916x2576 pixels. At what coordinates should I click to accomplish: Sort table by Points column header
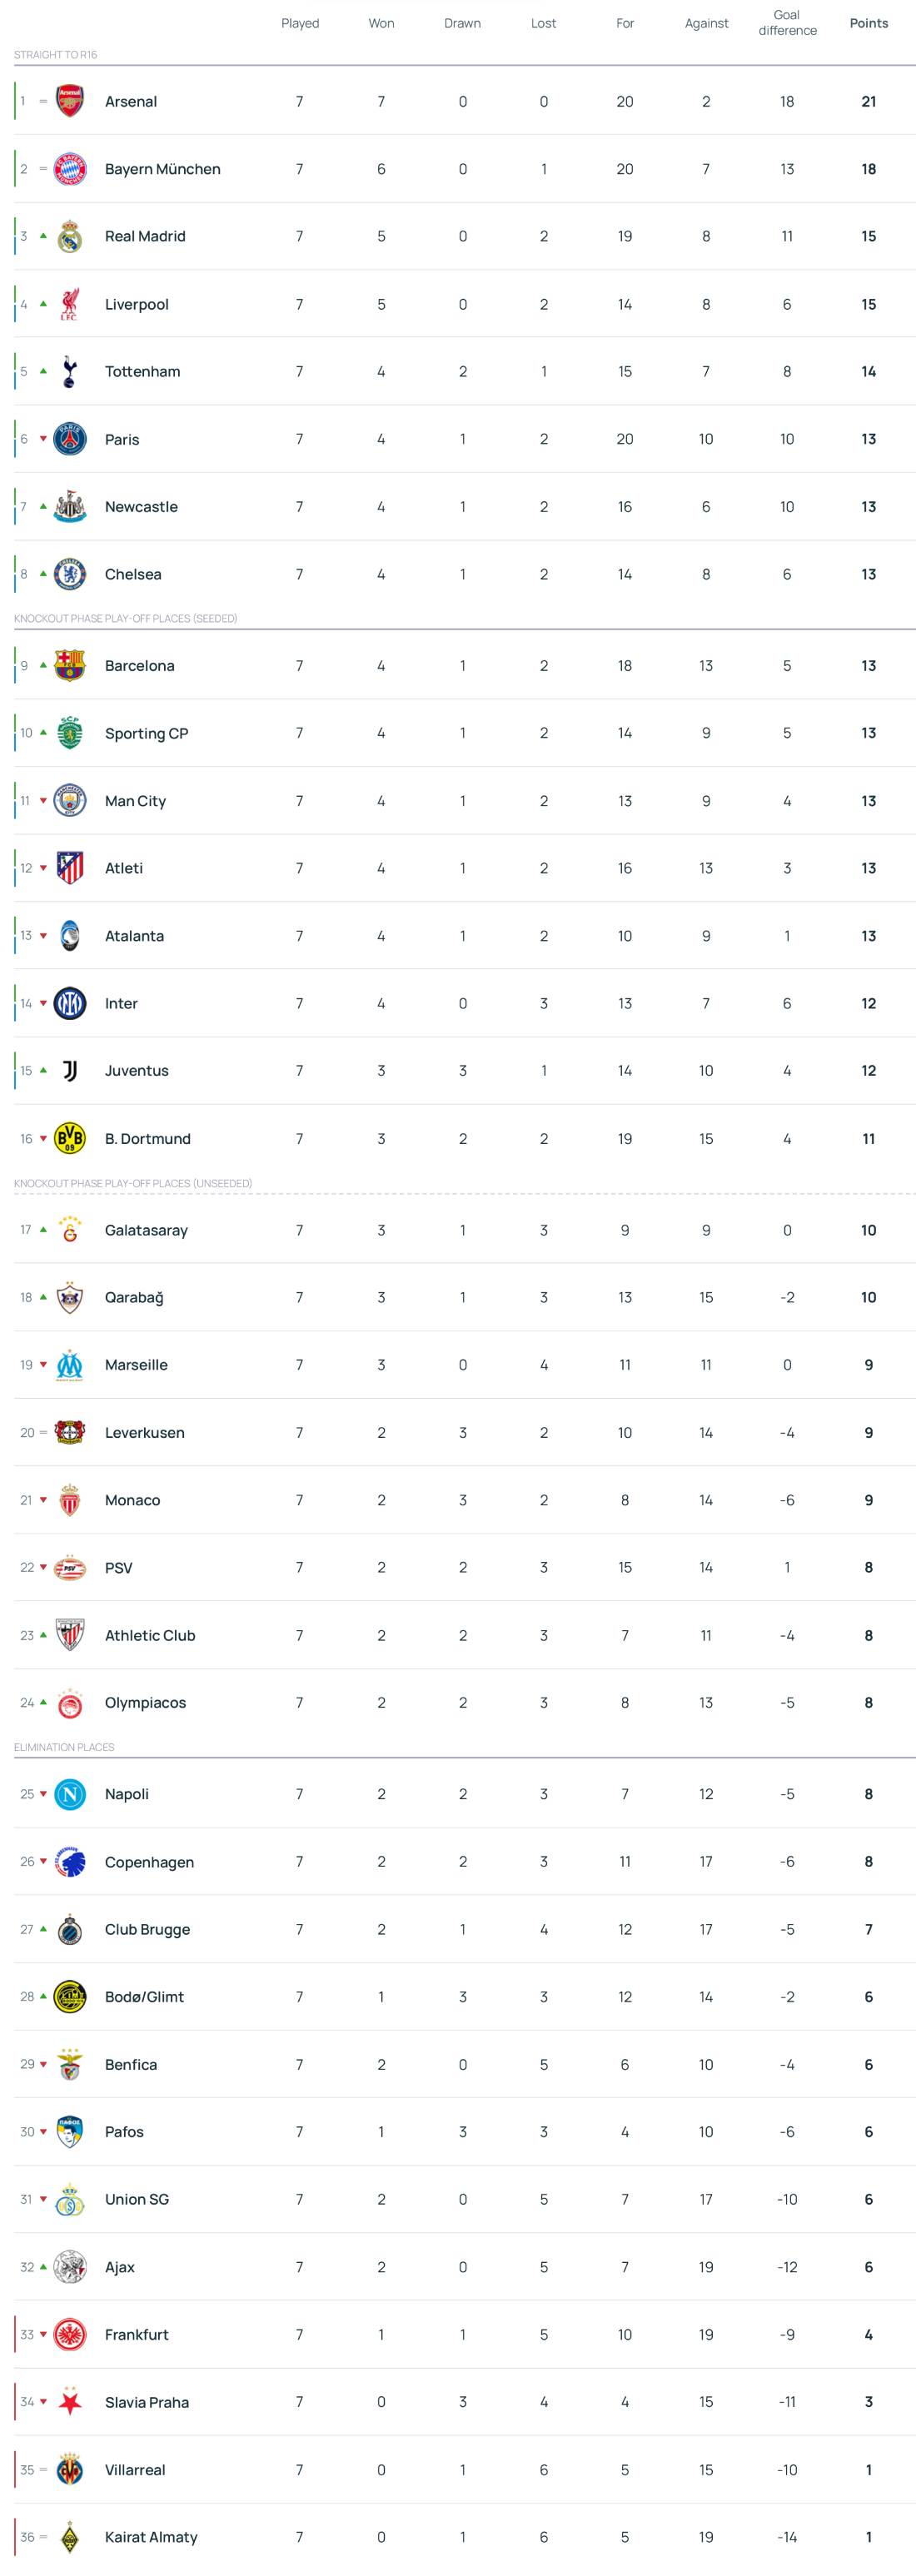(x=868, y=23)
